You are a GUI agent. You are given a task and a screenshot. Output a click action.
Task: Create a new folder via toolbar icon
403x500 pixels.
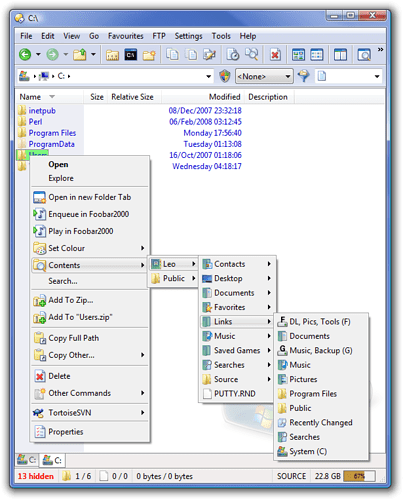[149, 54]
